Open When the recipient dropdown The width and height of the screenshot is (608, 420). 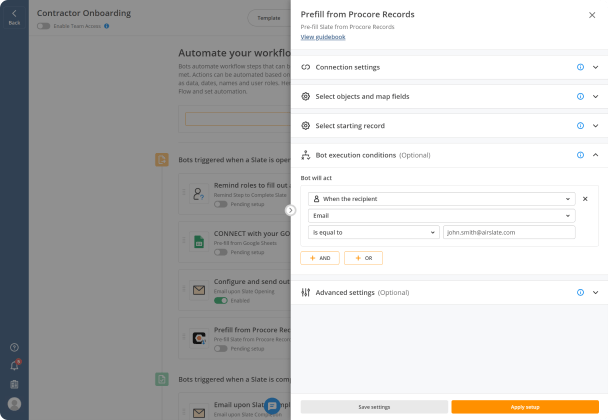pos(442,199)
